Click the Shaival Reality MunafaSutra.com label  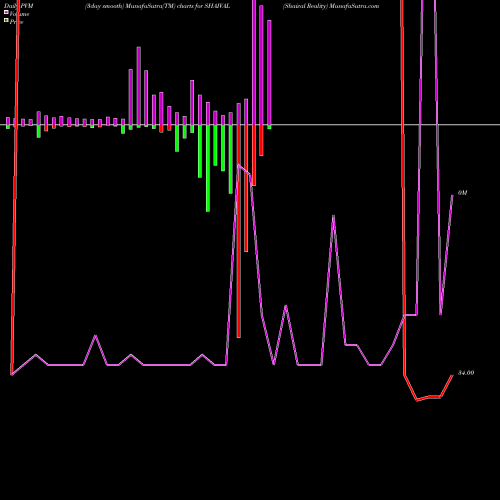[x=331, y=6]
